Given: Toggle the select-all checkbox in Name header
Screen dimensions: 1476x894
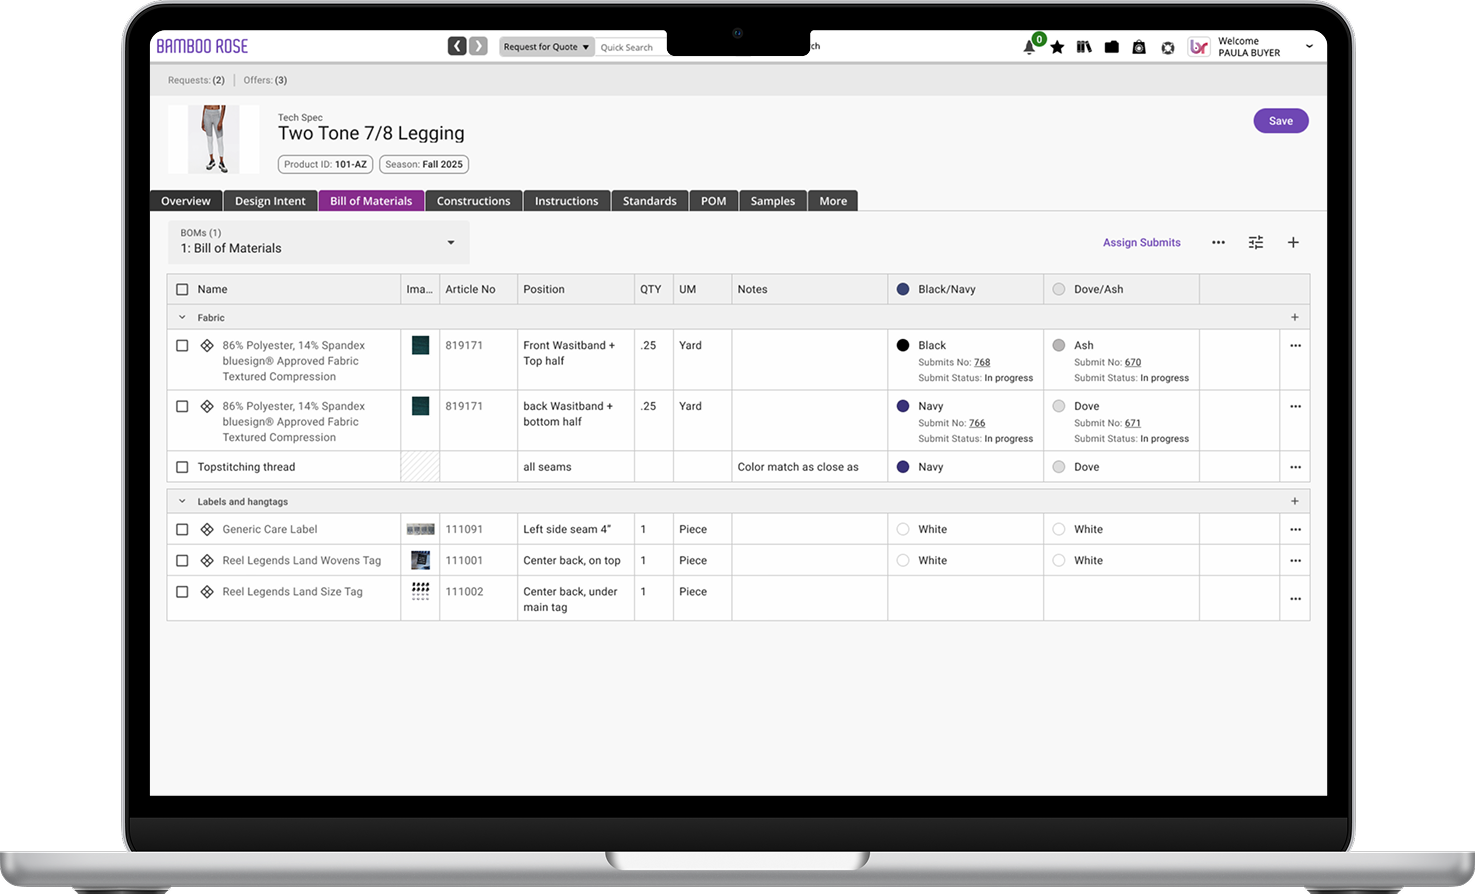Looking at the screenshot, I should coord(182,289).
